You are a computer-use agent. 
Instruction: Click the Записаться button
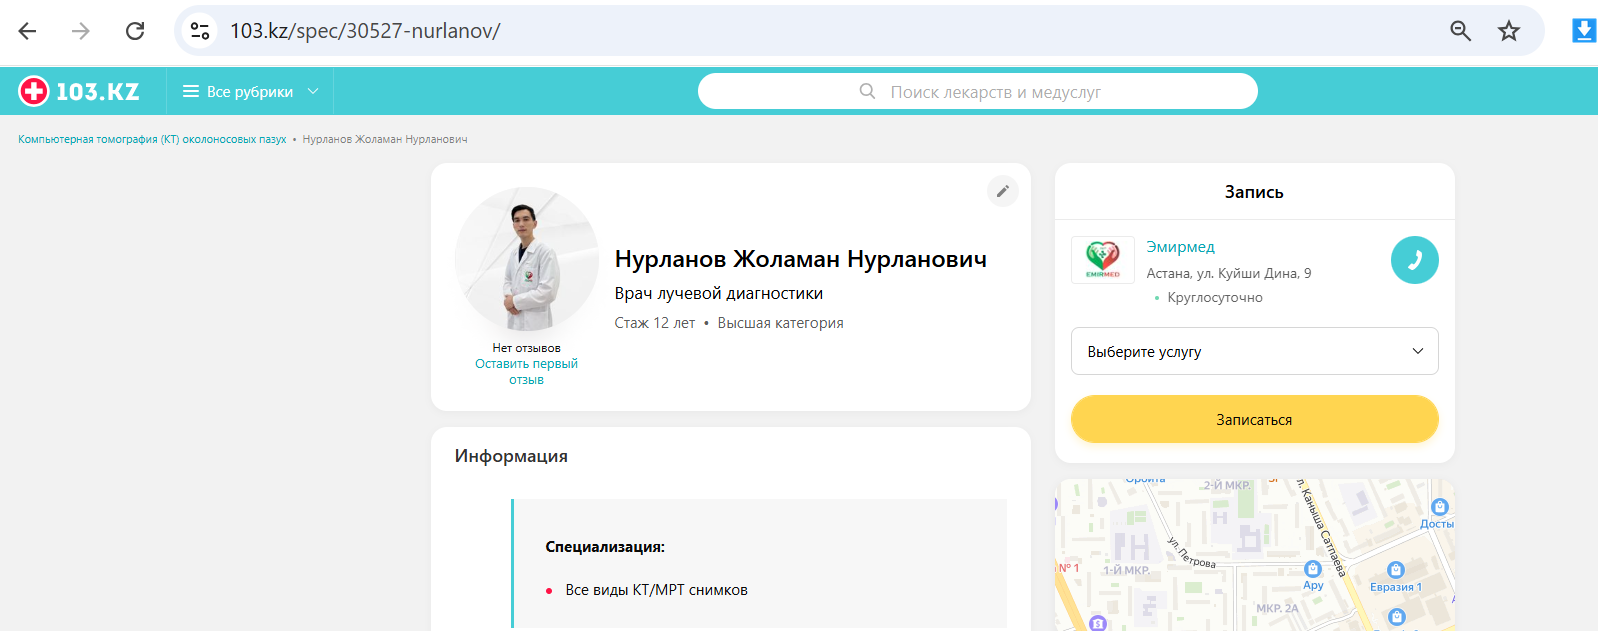(x=1254, y=419)
